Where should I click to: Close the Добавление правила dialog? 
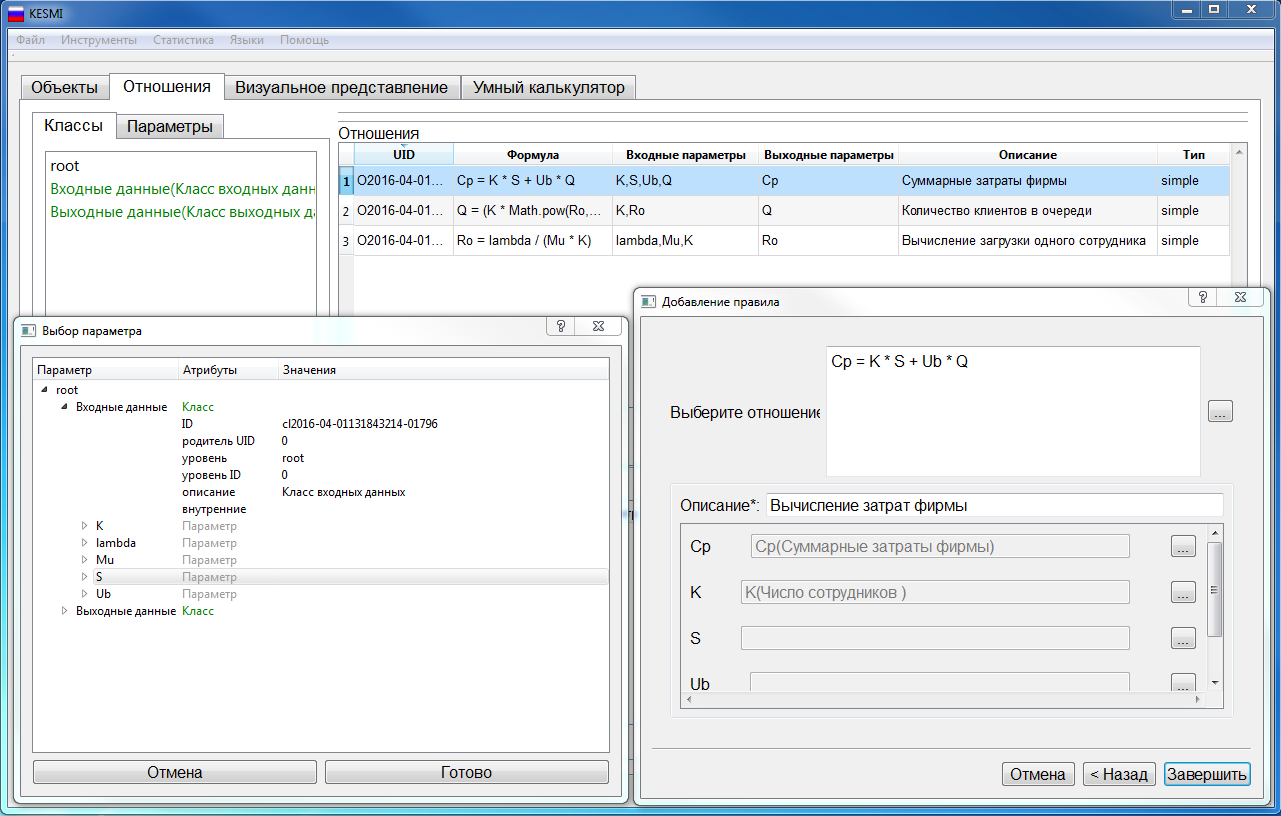pyautogui.click(x=1239, y=298)
